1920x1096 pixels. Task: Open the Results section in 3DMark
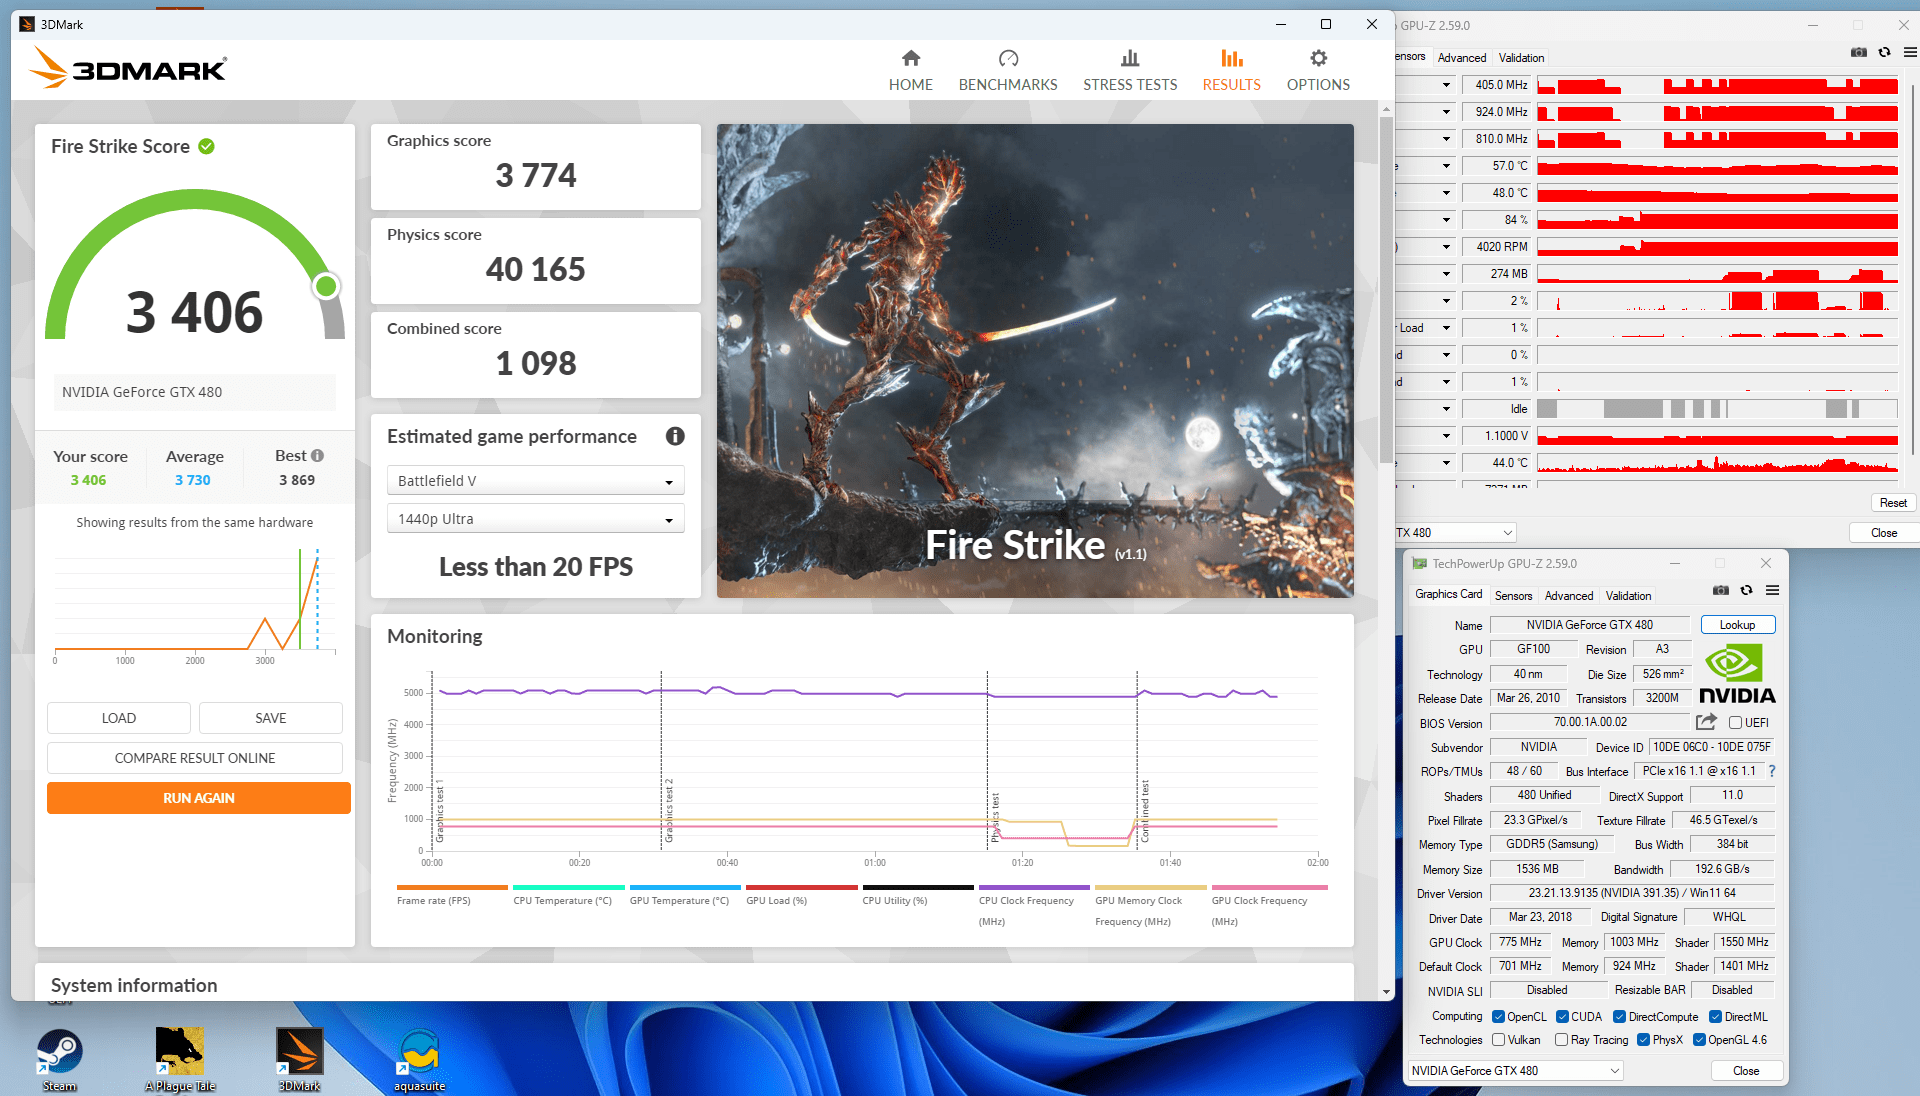pos(1231,71)
